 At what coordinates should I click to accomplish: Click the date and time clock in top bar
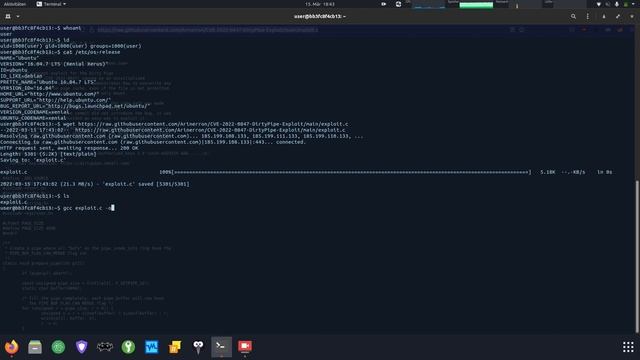[x=320, y=4]
